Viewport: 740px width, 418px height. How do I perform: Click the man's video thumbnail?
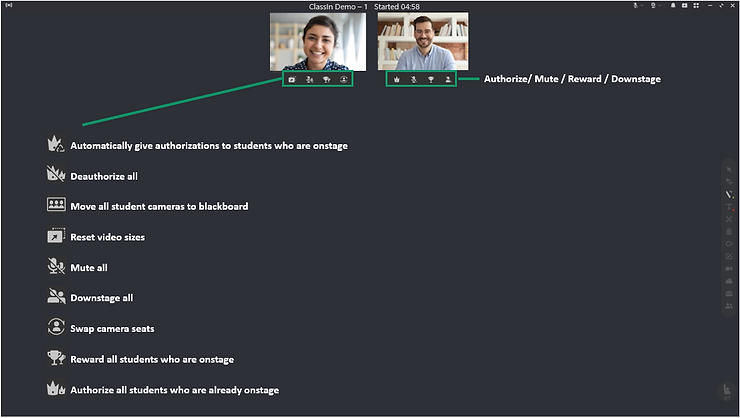coord(422,41)
